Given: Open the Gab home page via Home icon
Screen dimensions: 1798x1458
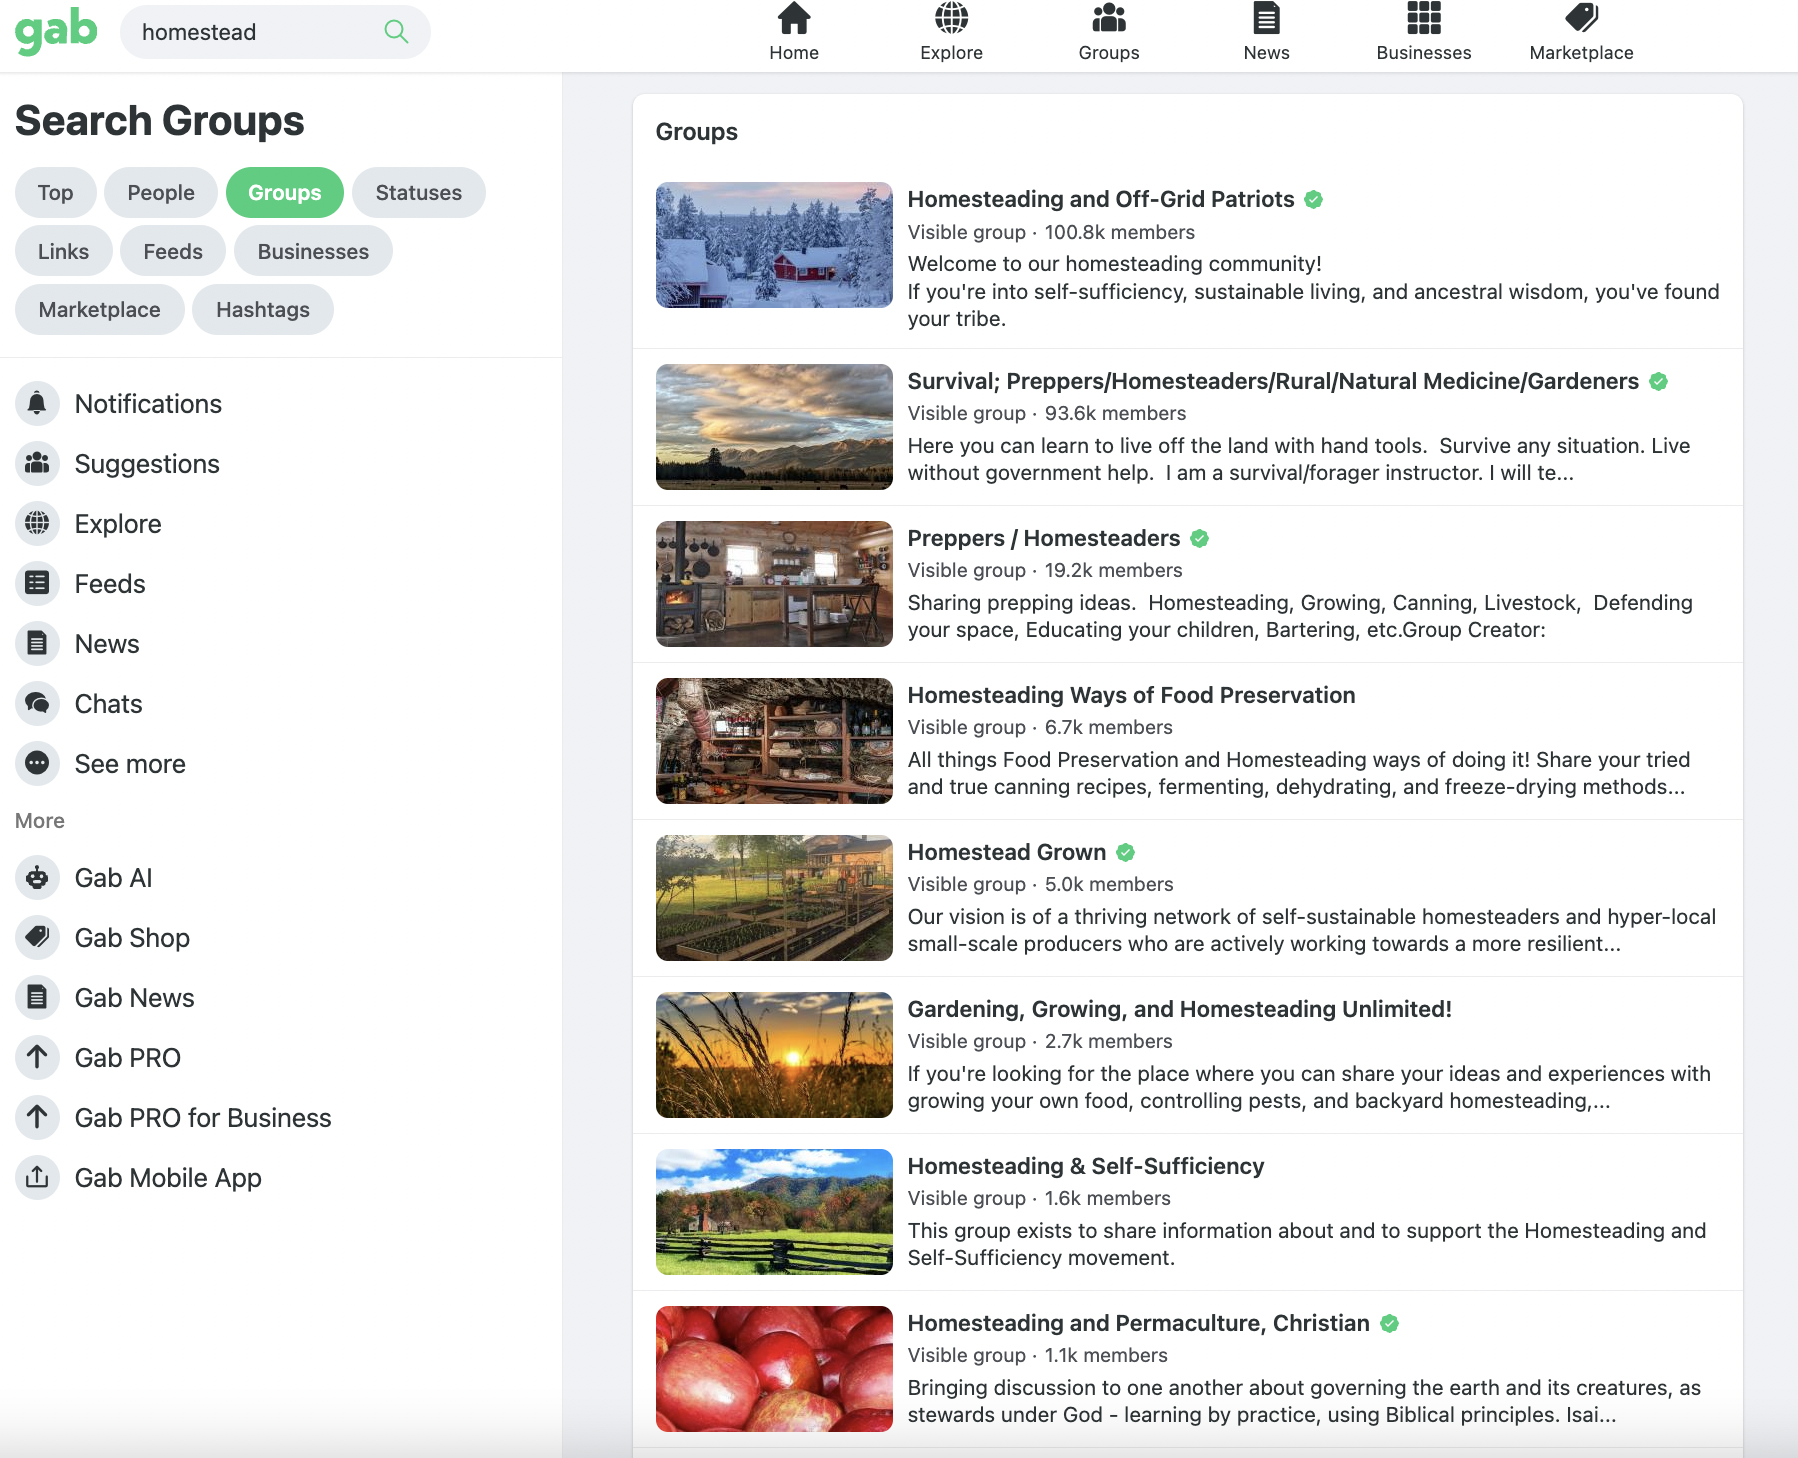Looking at the screenshot, I should click(x=793, y=18).
